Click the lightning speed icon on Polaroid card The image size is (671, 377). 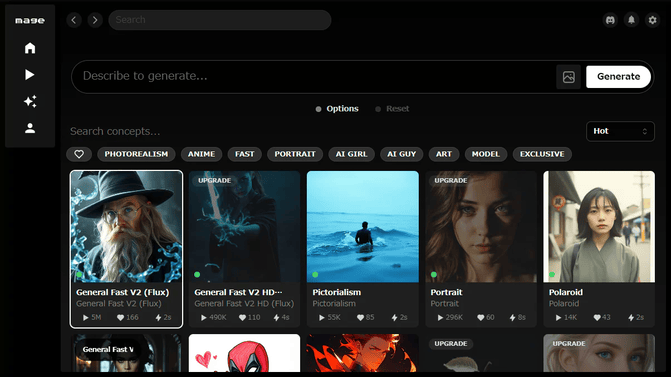pyautogui.click(x=631, y=318)
